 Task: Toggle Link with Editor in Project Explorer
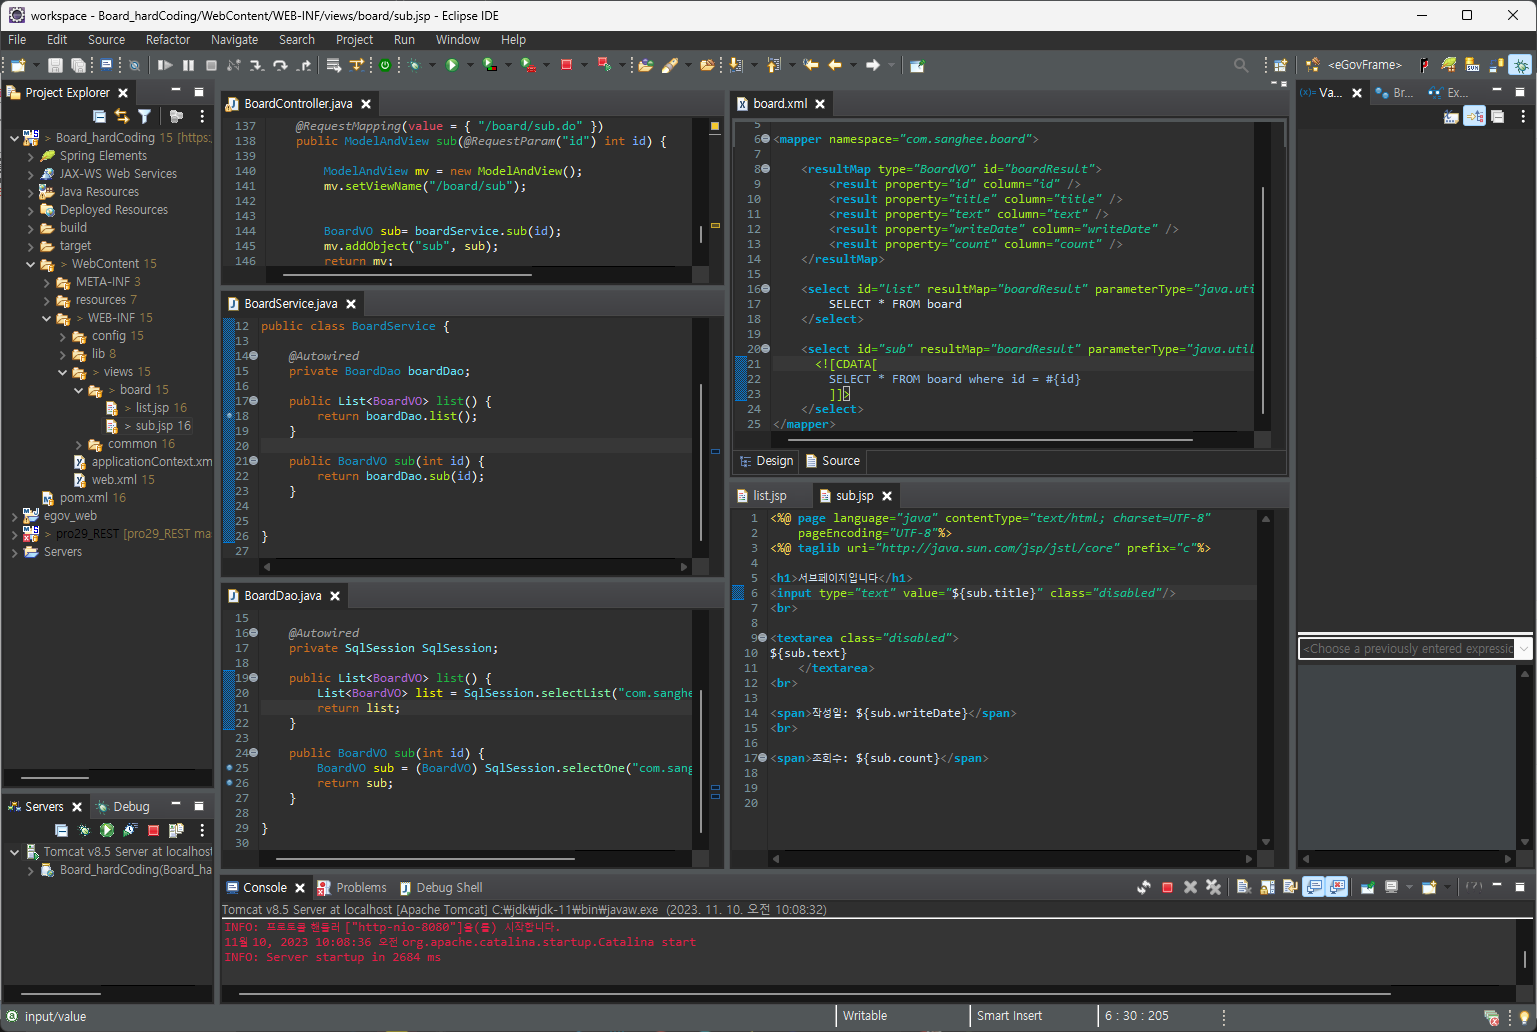click(x=122, y=117)
